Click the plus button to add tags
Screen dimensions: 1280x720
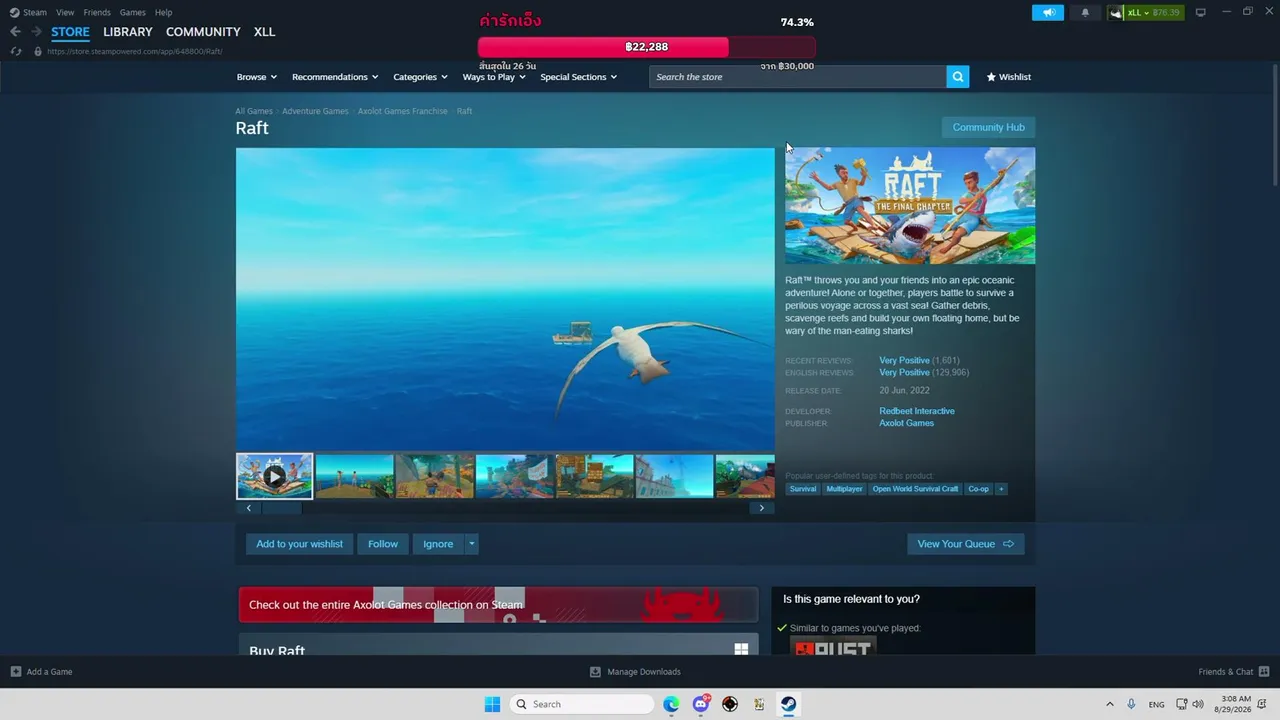click(x=1000, y=489)
